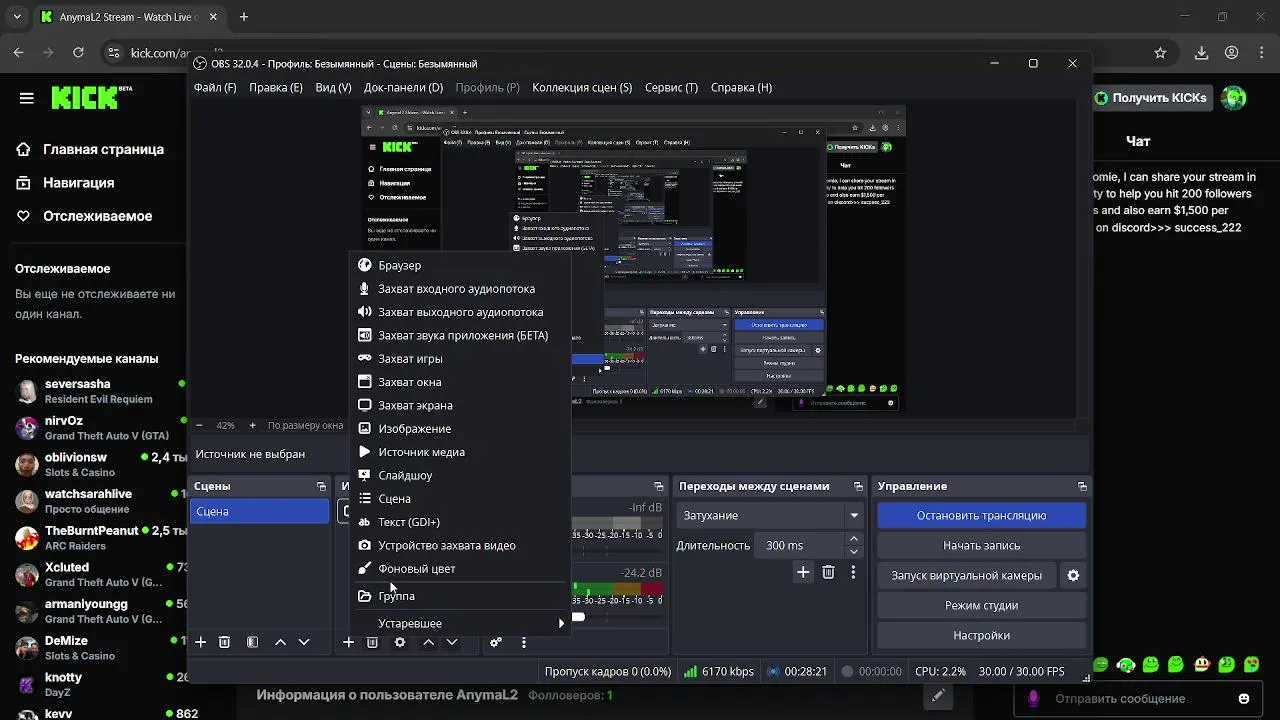Undock the Управление panel via float icon

click(1082, 486)
